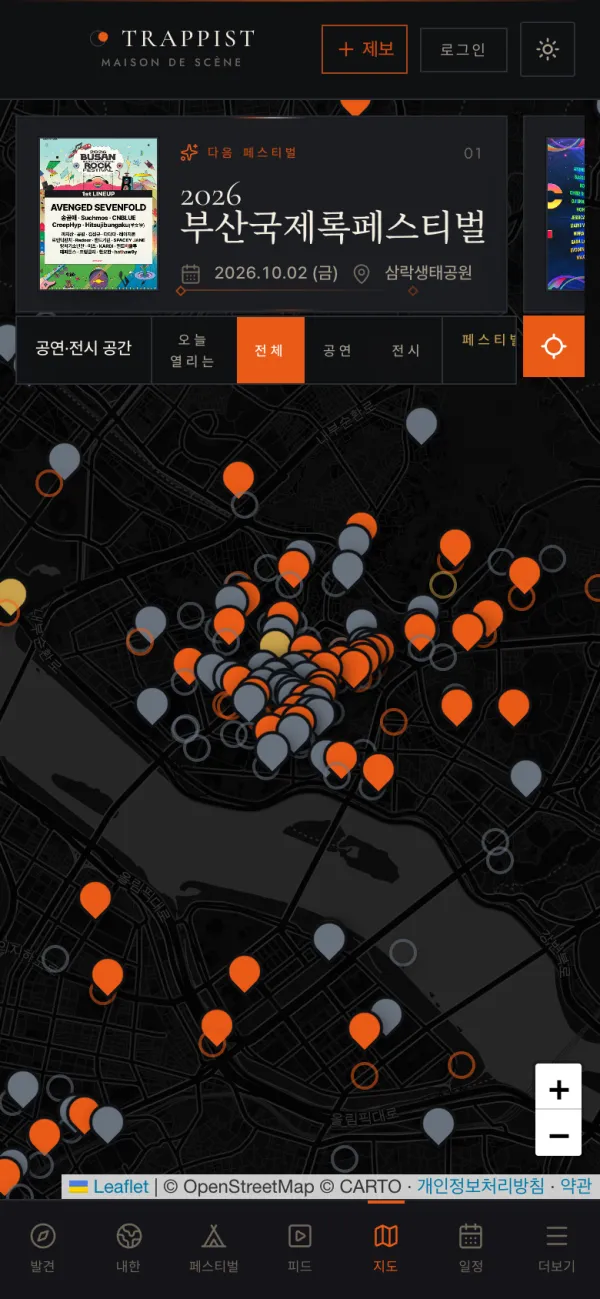Image resolution: width=600 pixels, height=1299 pixels.
Task: Go to the 일정 calendar tab
Action: point(471,1248)
